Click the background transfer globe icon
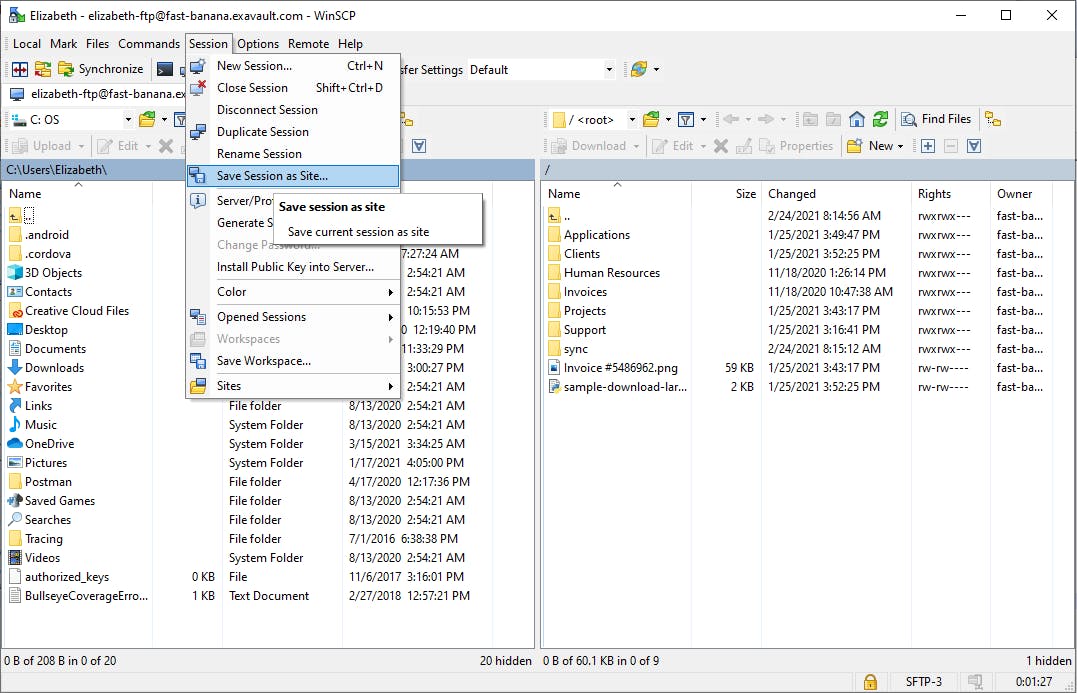This screenshot has height=693, width=1077. [x=639, y=69]
